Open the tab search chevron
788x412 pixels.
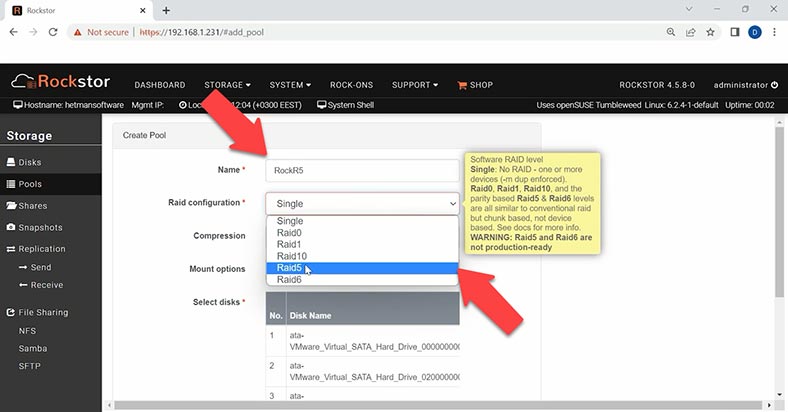(689, 9)
